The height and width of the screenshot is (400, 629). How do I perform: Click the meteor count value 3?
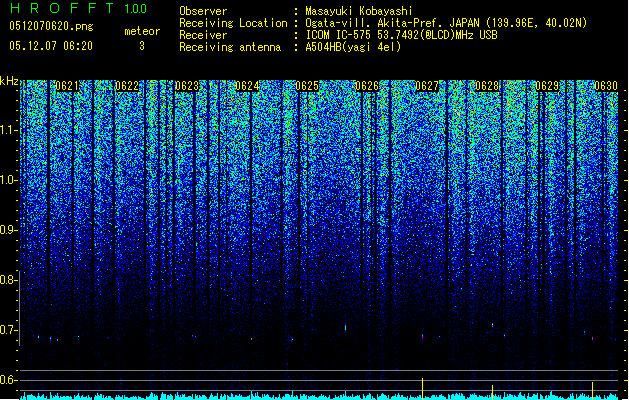pos(142,46)
